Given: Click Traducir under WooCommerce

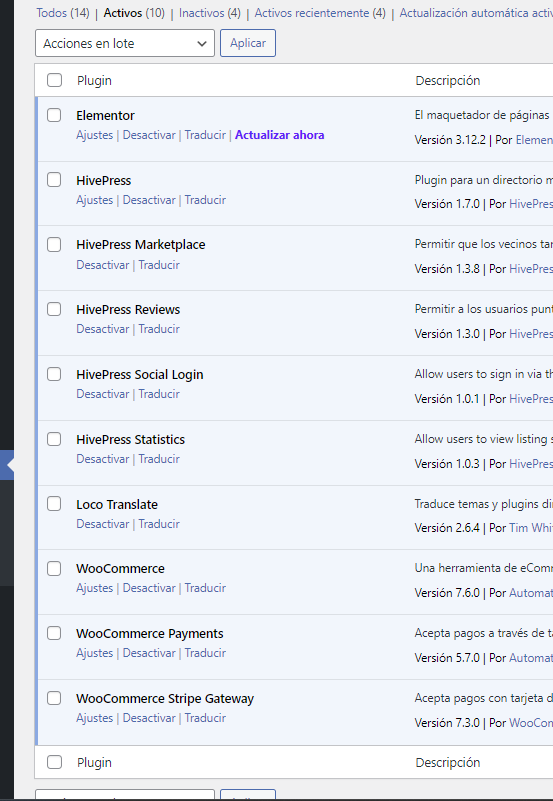Looking at the screenshot, I should click(205, 588).
